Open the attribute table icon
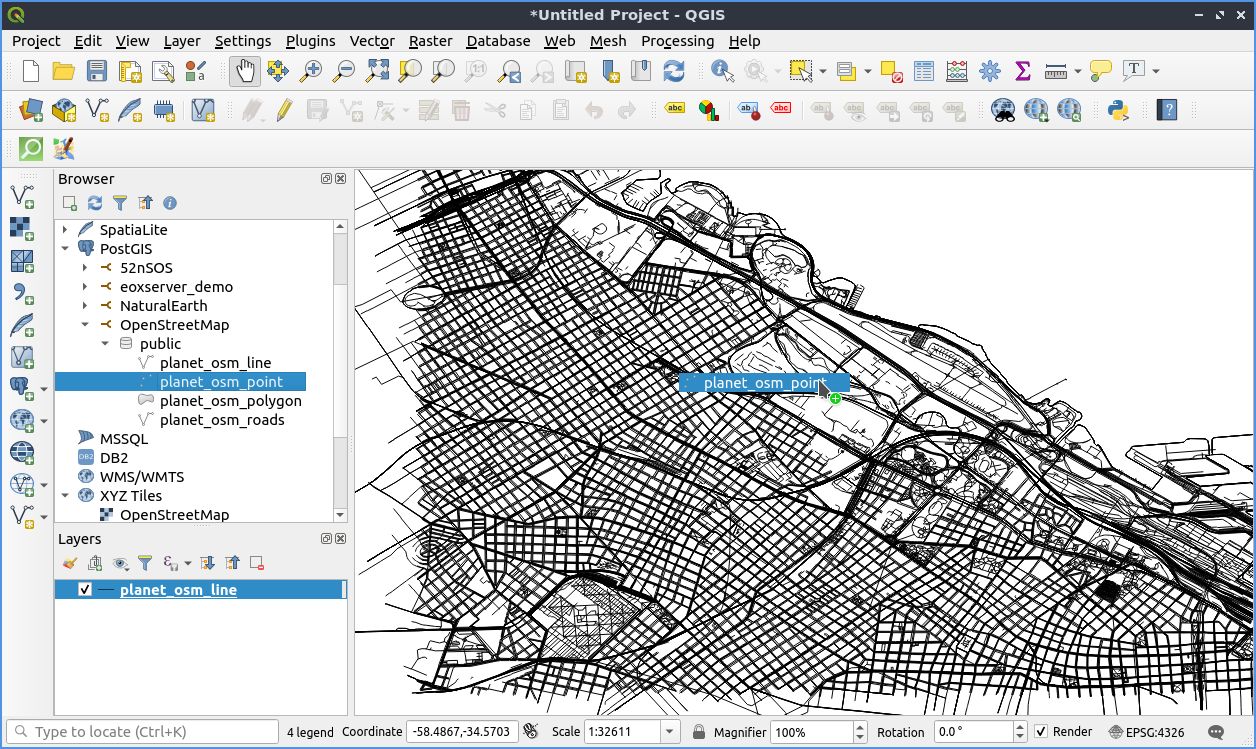Image resolution: width=1256 pixels, height=749 pixels. coord(924,71)
